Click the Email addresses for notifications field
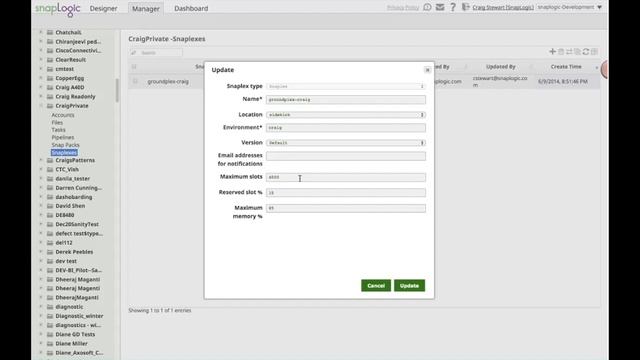The image size is (640, 360). (x=346, y=156)
